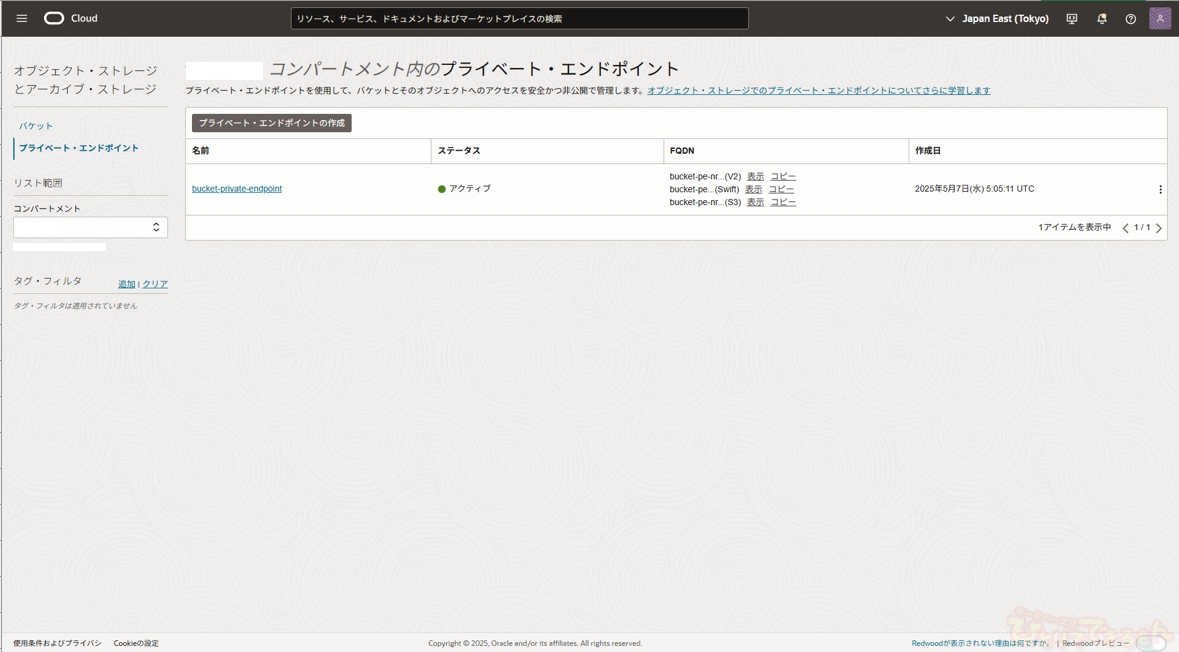Open the notifications bell
This screenshot has width=1179, height=652.
pyautogui.click(x=1101, y=19)
